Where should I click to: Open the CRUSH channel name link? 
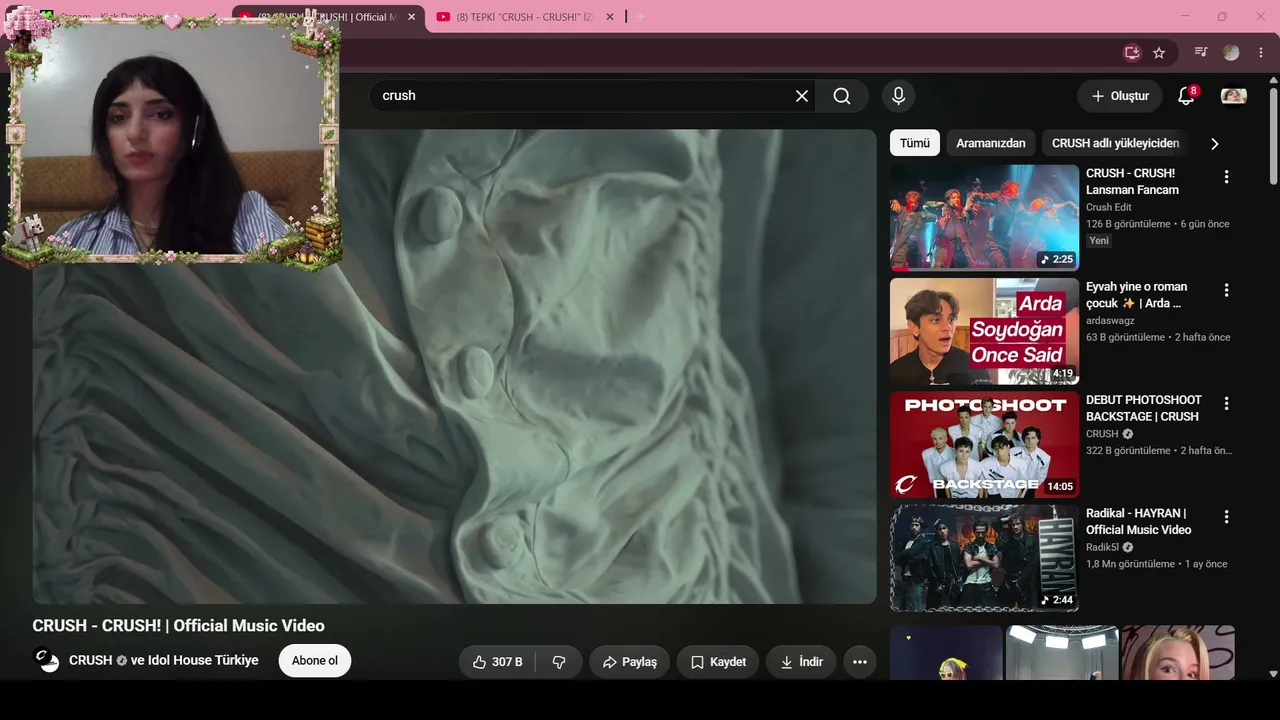pyautogui.click(x=90, y=661)
